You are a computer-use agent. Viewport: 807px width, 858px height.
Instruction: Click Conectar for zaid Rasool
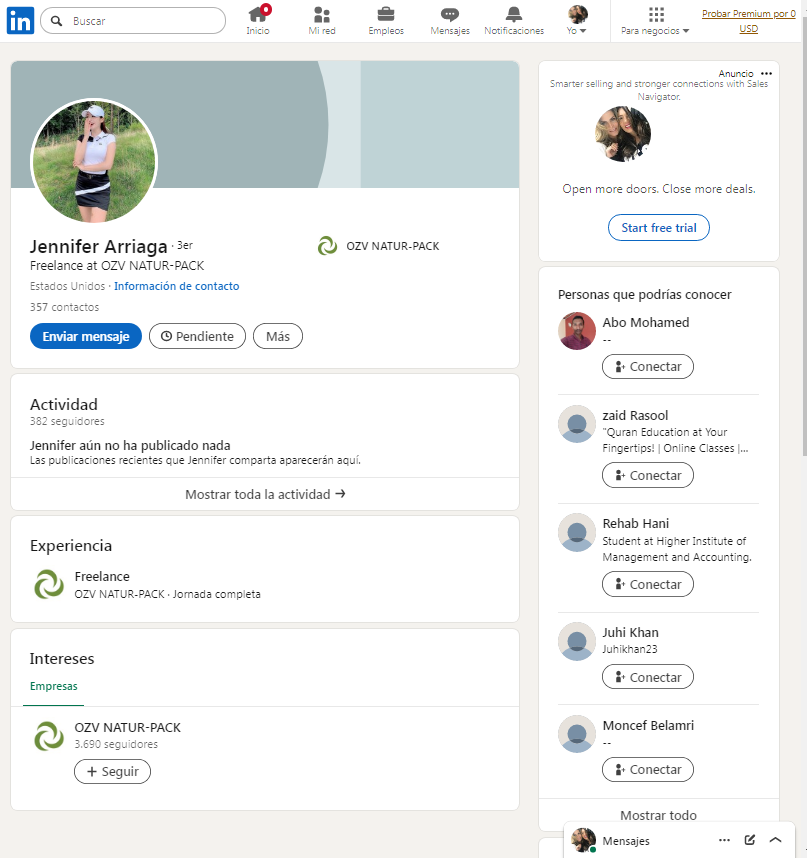pos(648,475)
